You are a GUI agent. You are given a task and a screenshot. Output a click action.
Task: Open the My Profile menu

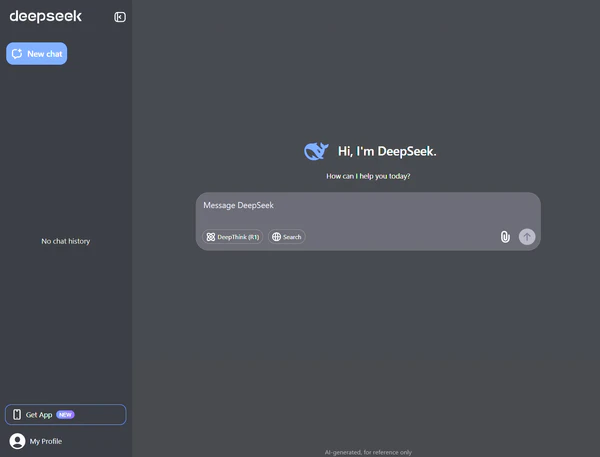[x=45, y=441]
